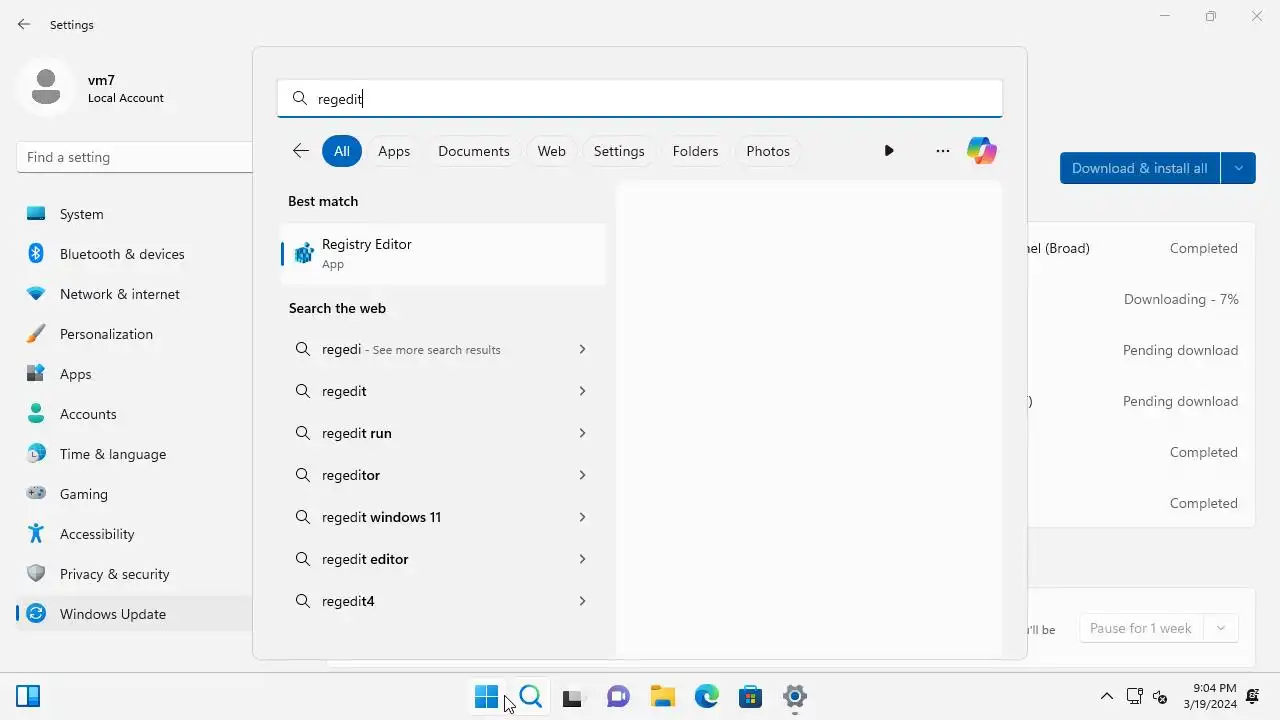Expand 'regeditor' suggestion arrow
1280x720 pixels.
point(582,475)
